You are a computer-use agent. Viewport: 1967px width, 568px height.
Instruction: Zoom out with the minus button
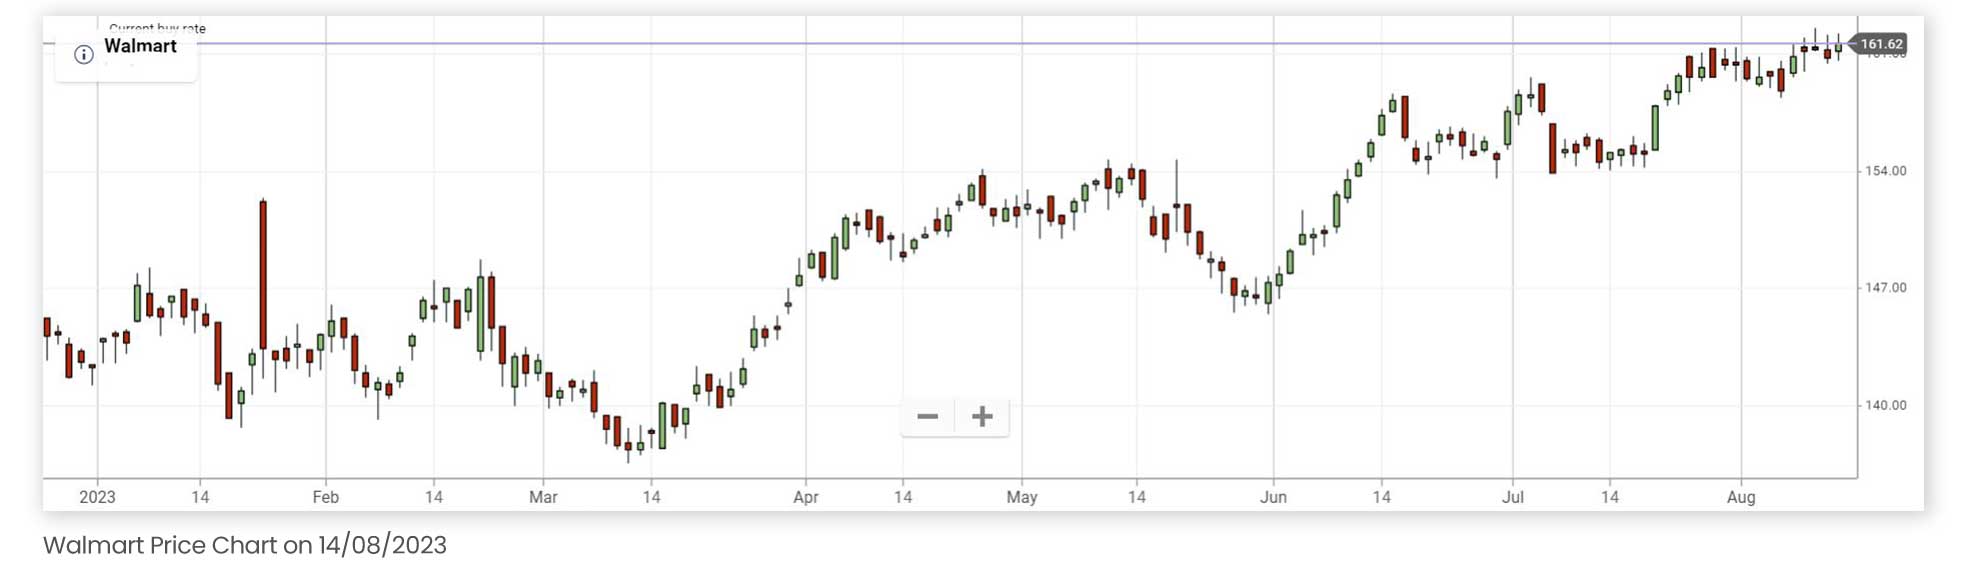[928, 416]
